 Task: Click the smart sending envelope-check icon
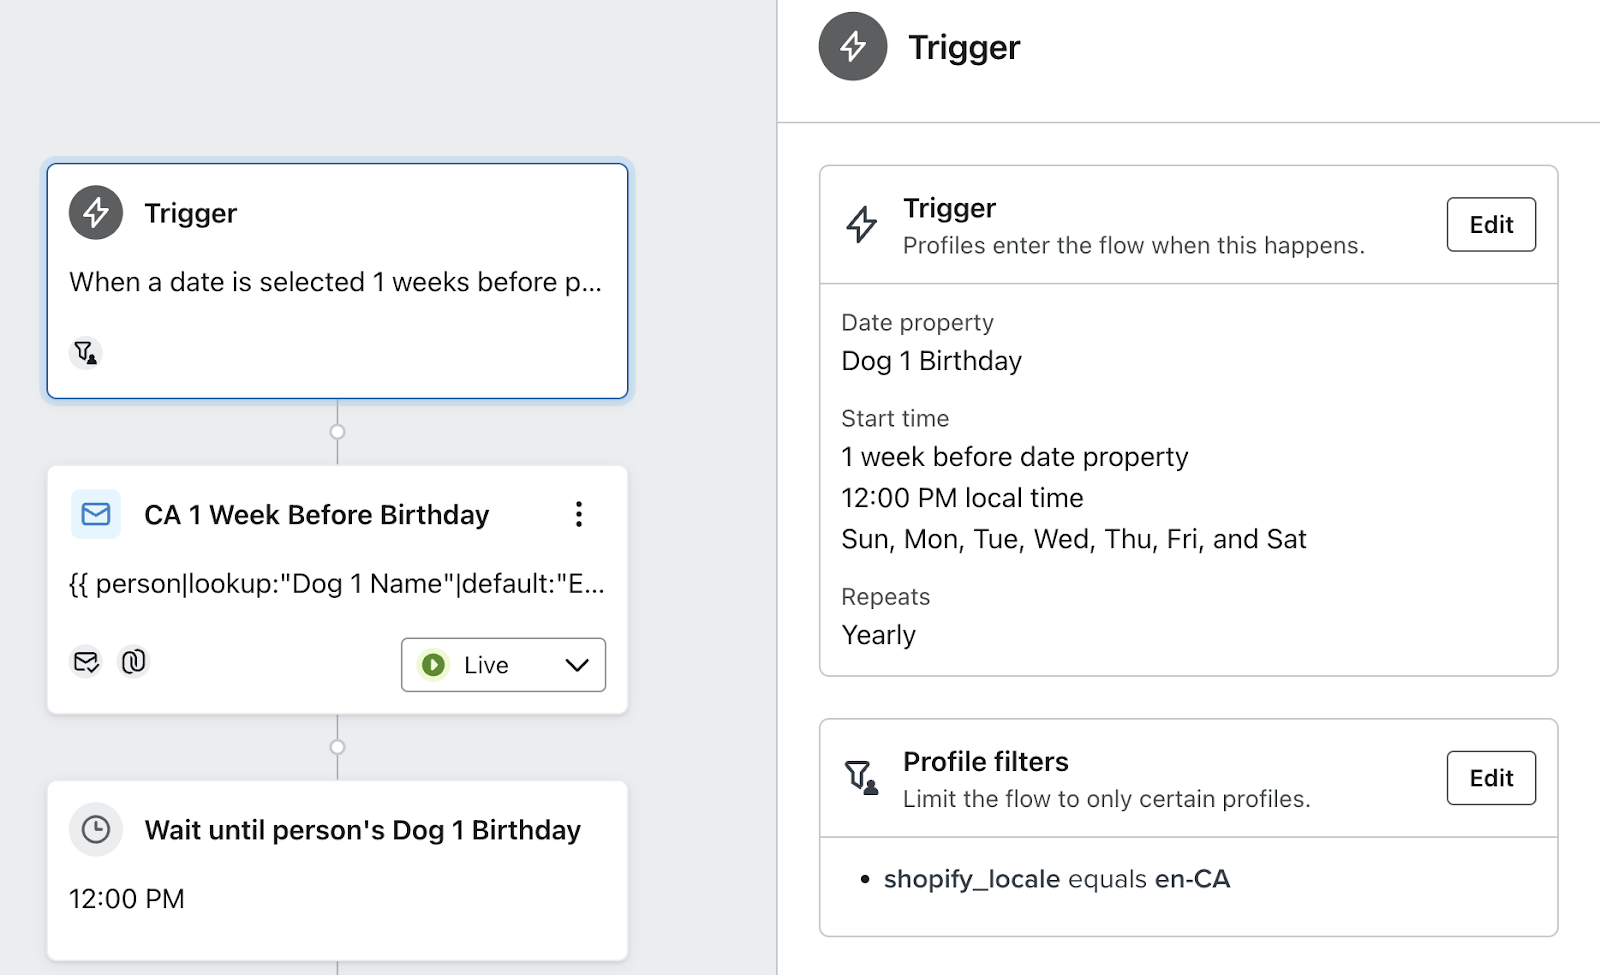pos(87,662)
